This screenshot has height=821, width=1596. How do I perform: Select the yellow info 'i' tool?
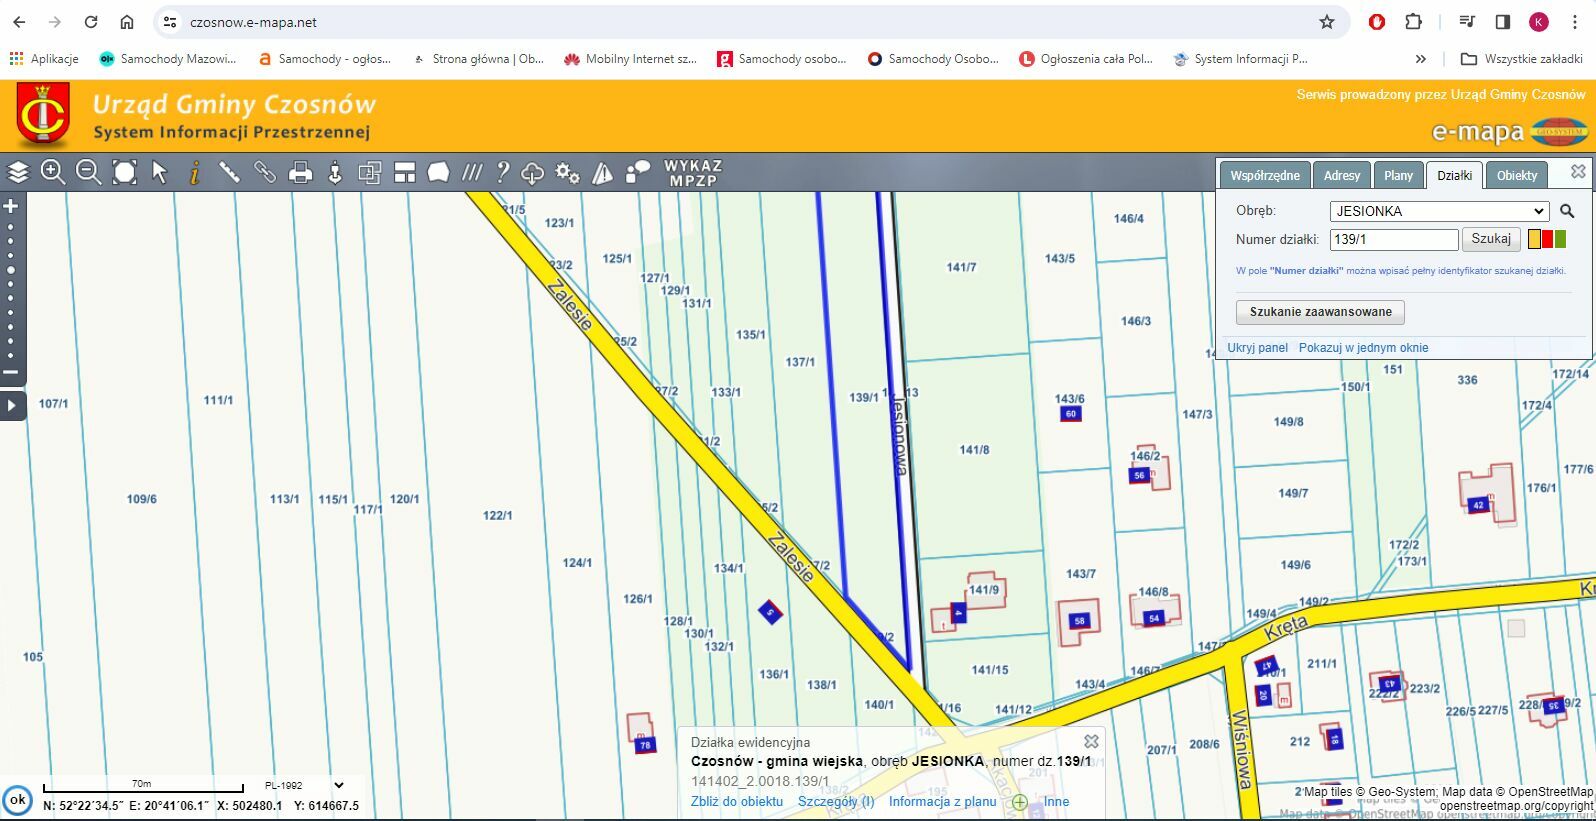click(195, 173)
